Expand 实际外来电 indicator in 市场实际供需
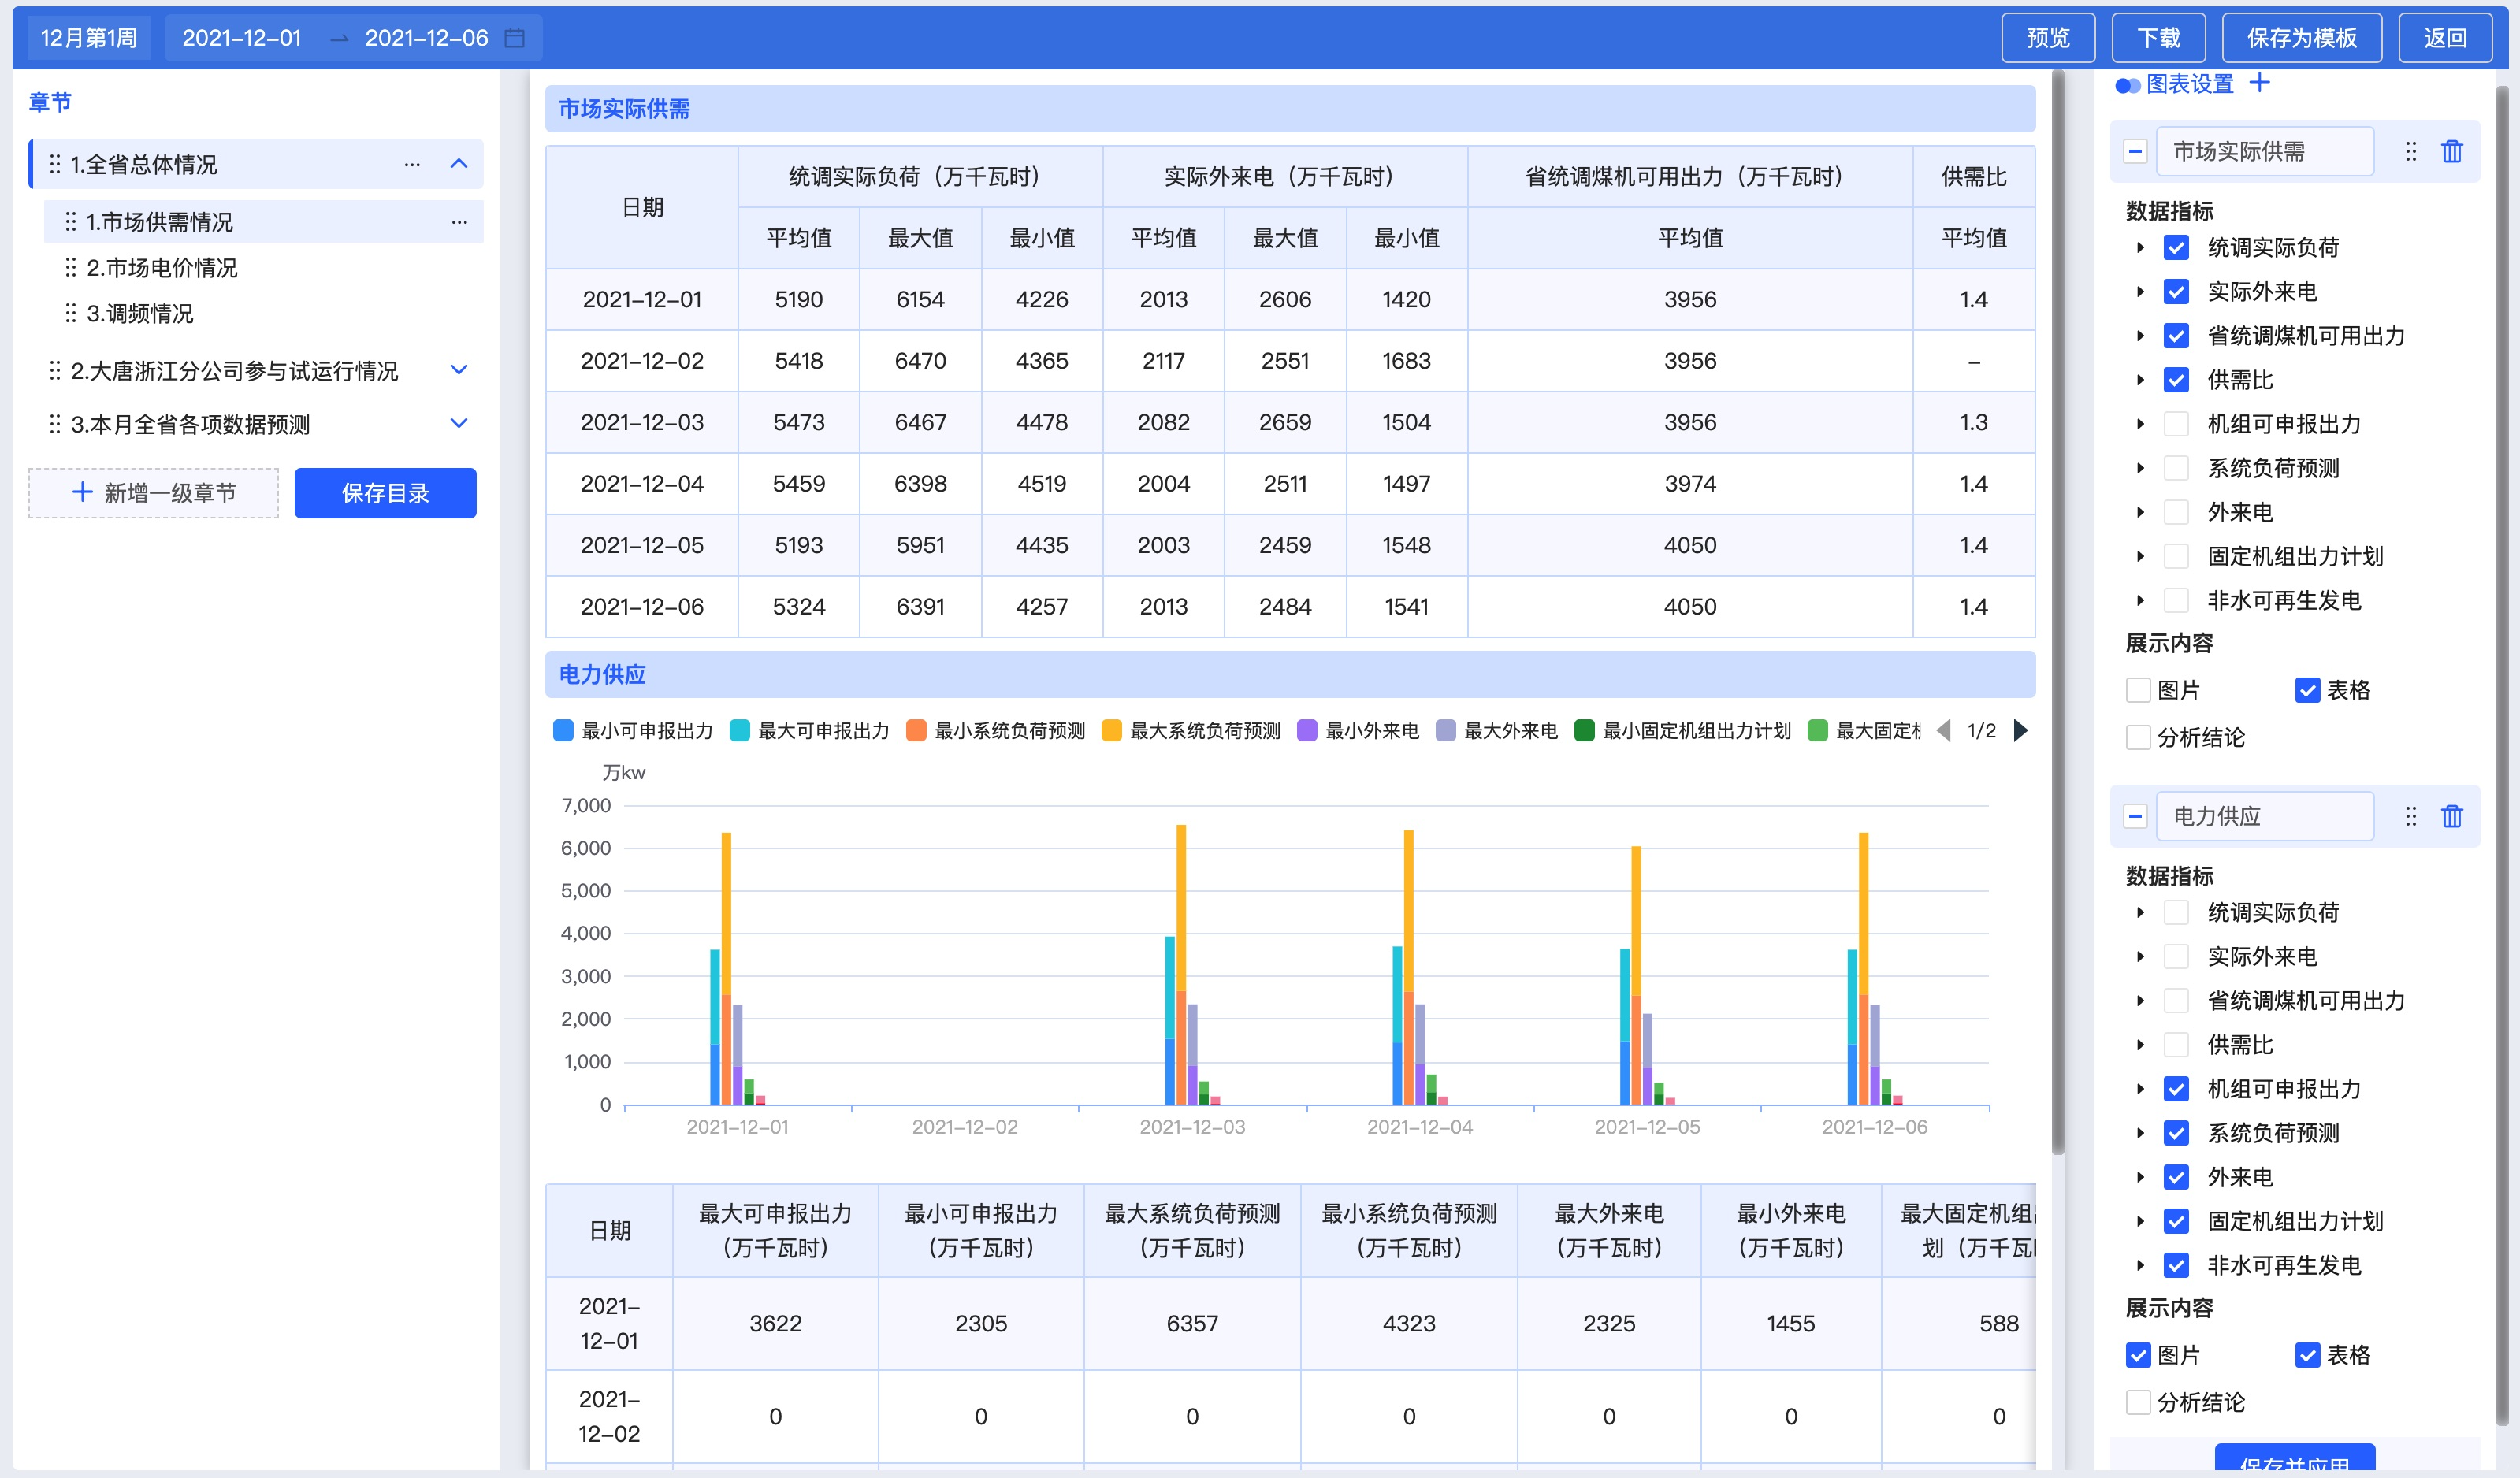This screenshot has width=2520, height=1478. pos(2140,292)
